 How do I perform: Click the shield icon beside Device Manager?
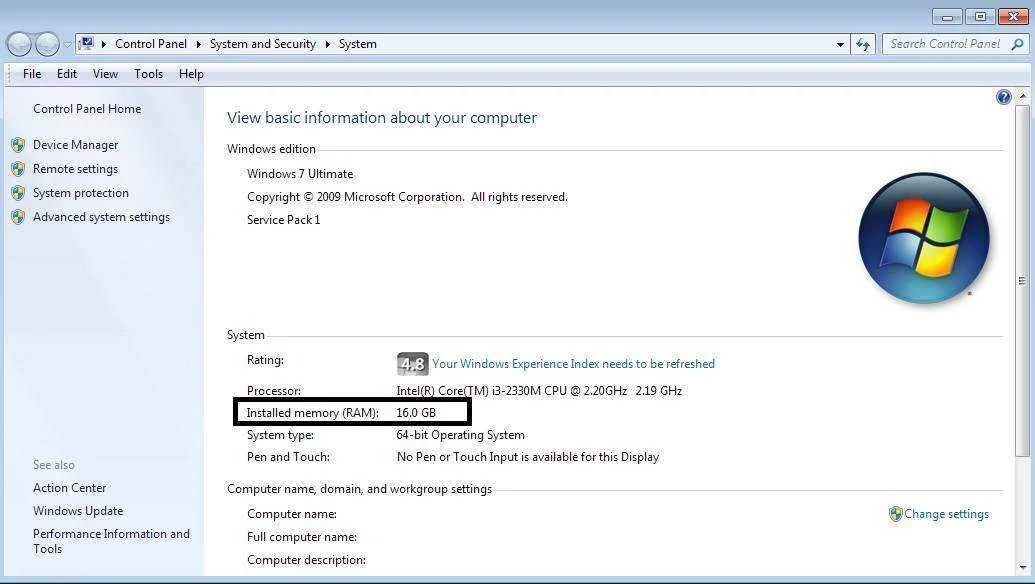(x=18, y=145)
